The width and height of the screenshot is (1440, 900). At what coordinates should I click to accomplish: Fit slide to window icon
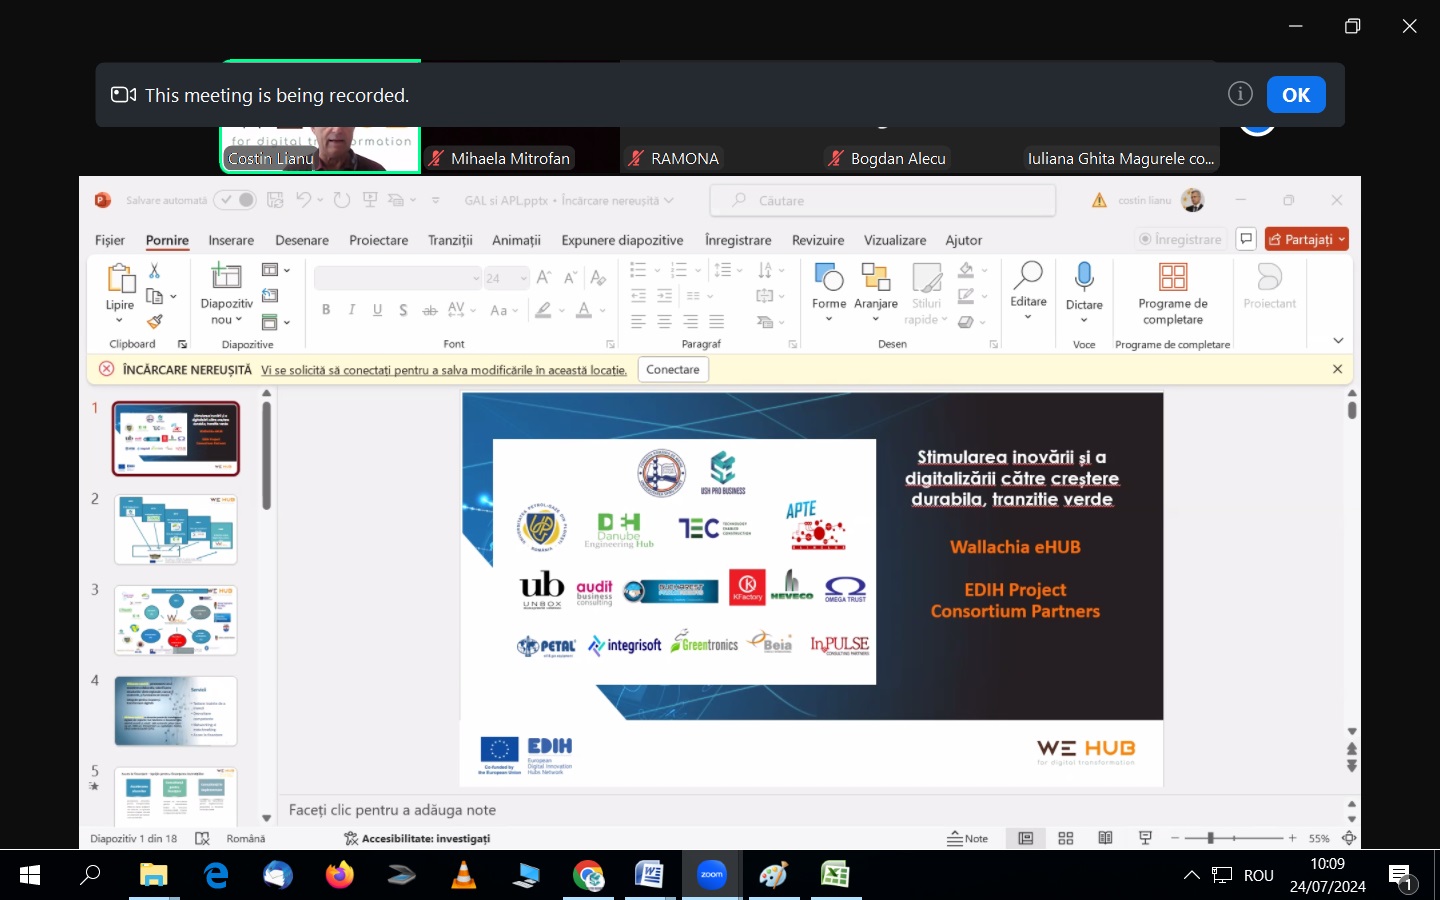pyautogui.click(x=1349, y=838)
